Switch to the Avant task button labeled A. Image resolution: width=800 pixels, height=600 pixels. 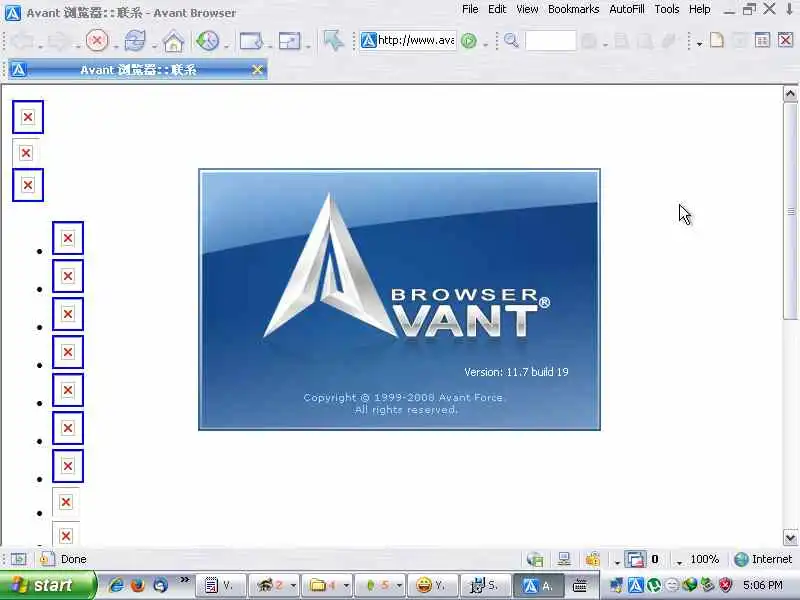(538, 586)
